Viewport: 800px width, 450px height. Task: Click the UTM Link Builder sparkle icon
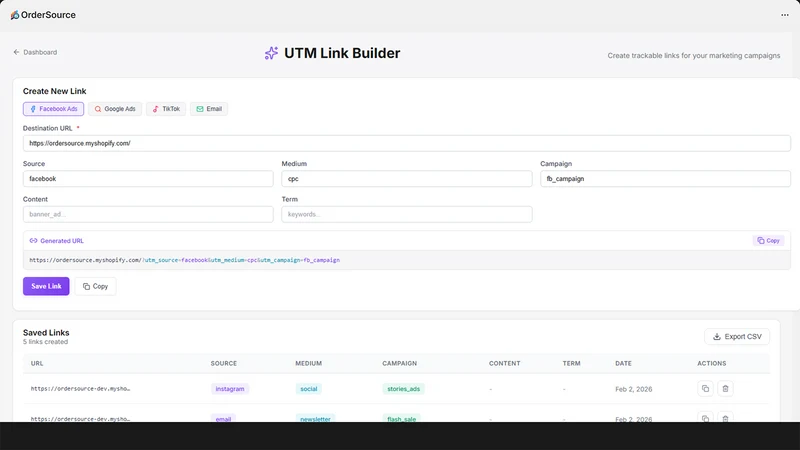tap(271, 53)
